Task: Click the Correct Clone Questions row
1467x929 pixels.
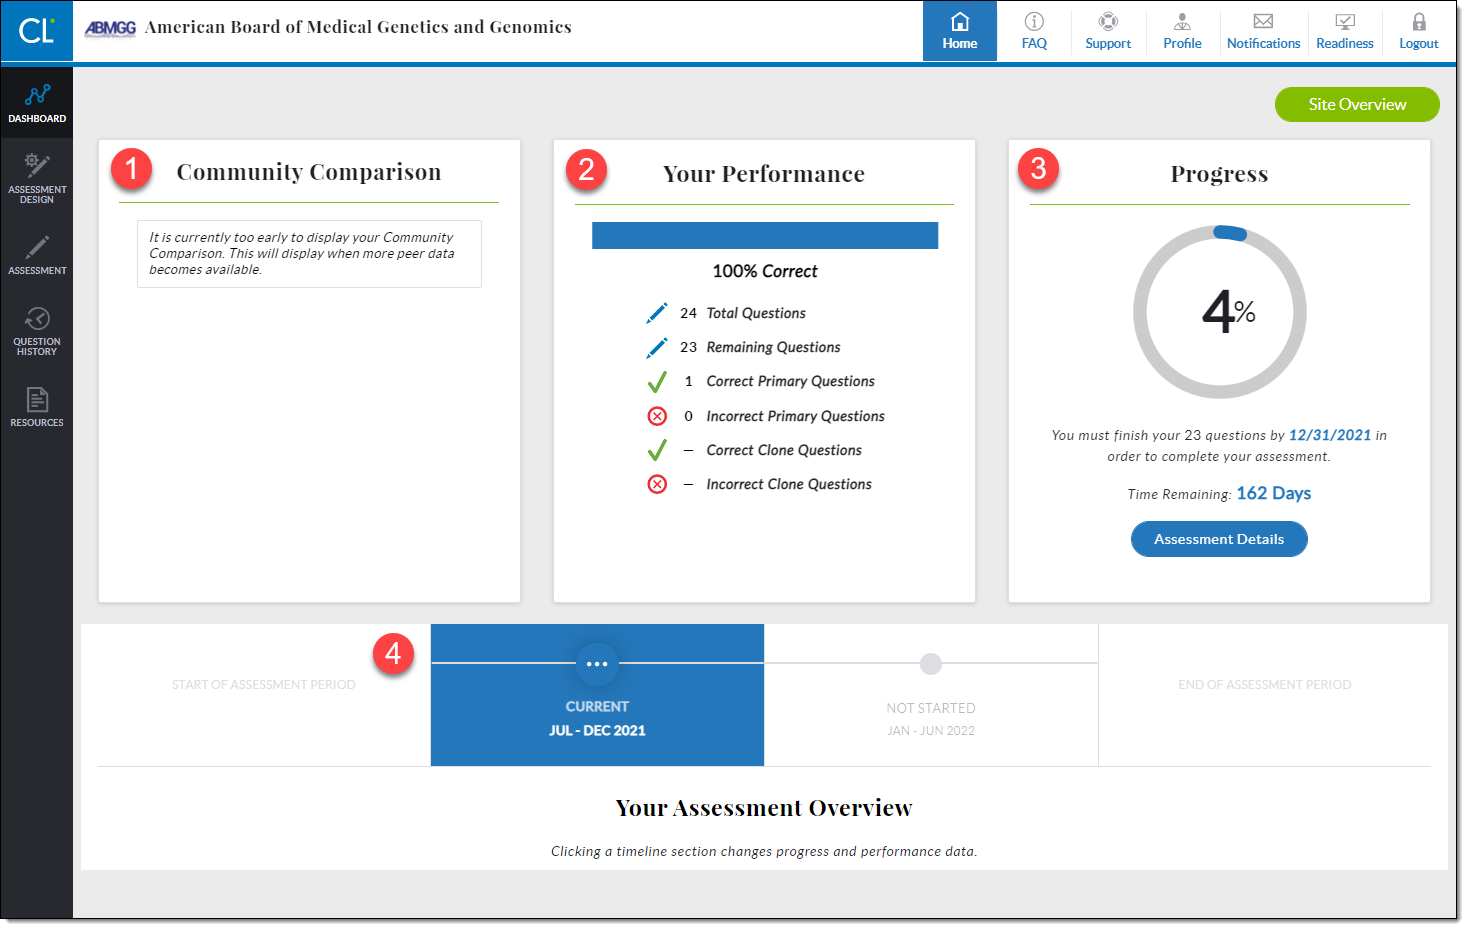Action: tap(754, 450)
